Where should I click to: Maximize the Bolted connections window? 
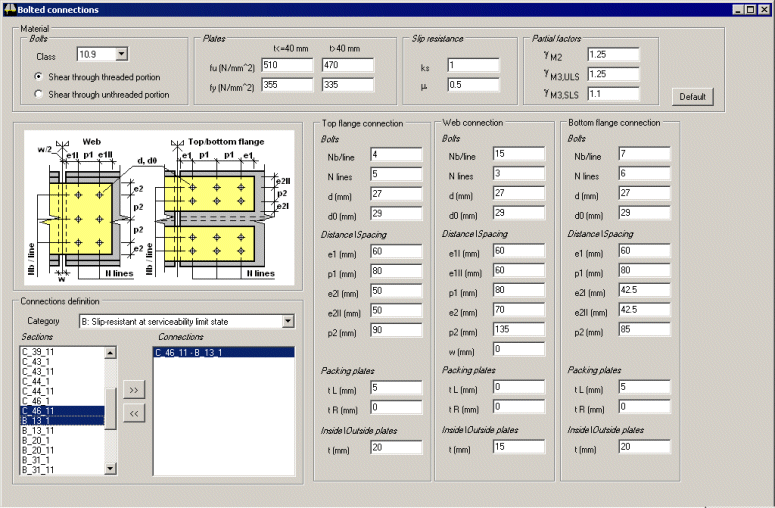pos(749,9)
